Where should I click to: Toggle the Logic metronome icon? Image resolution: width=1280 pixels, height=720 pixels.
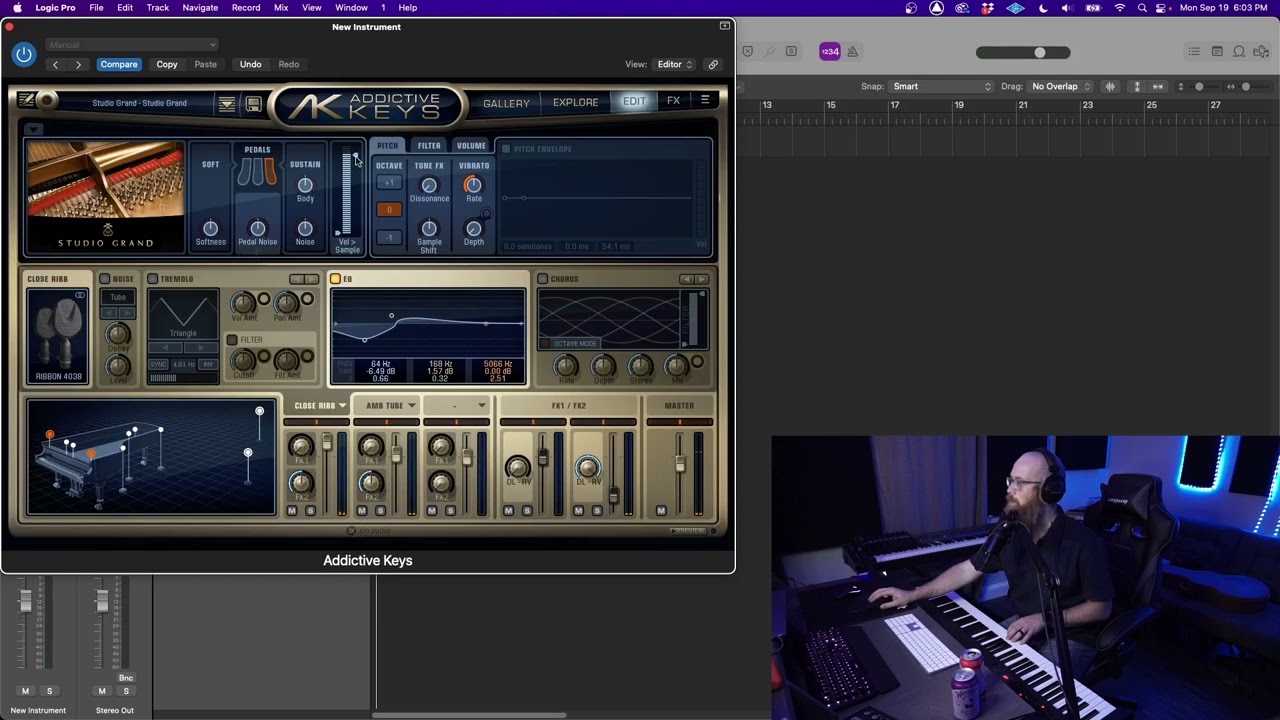(853, 52)
